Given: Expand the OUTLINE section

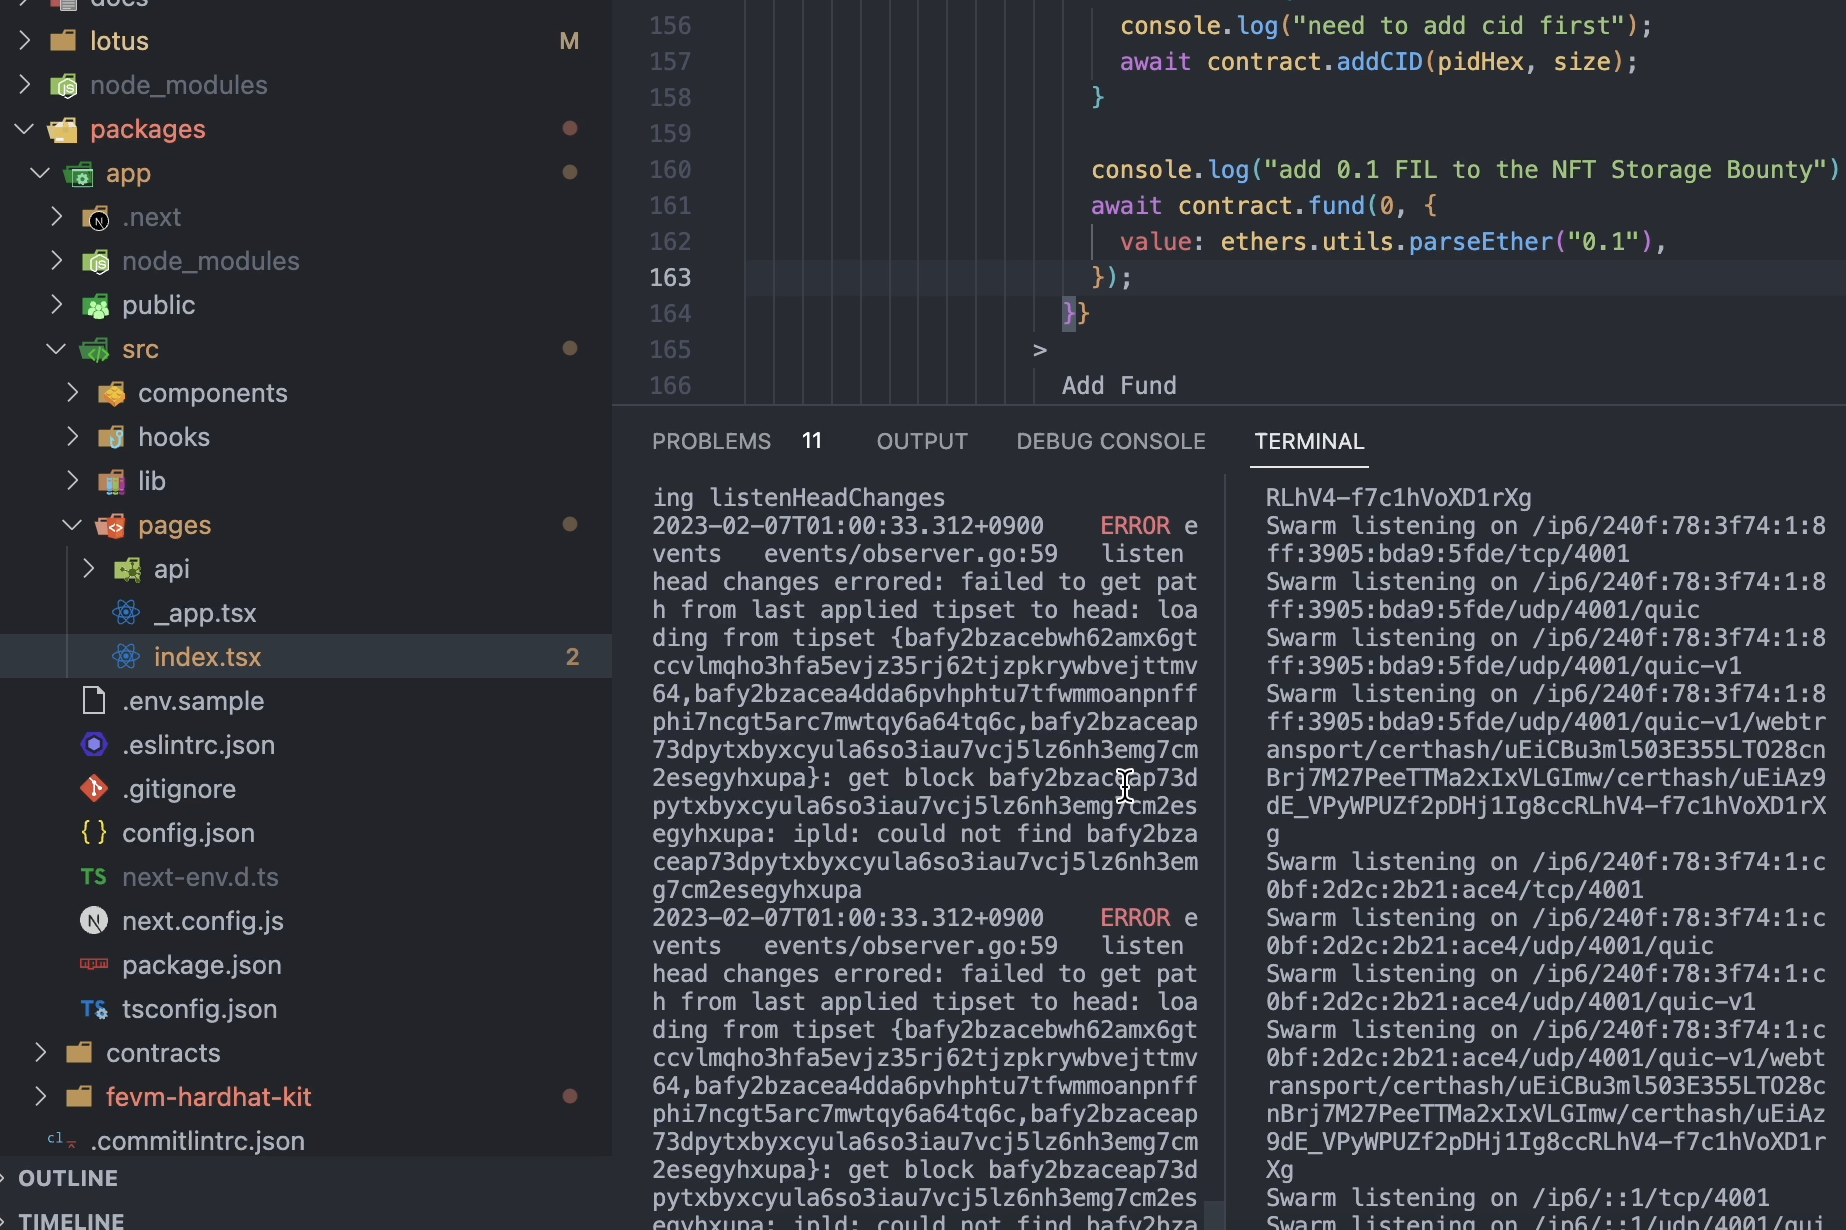Looking at the screenshot, I should coord(67,1178).
